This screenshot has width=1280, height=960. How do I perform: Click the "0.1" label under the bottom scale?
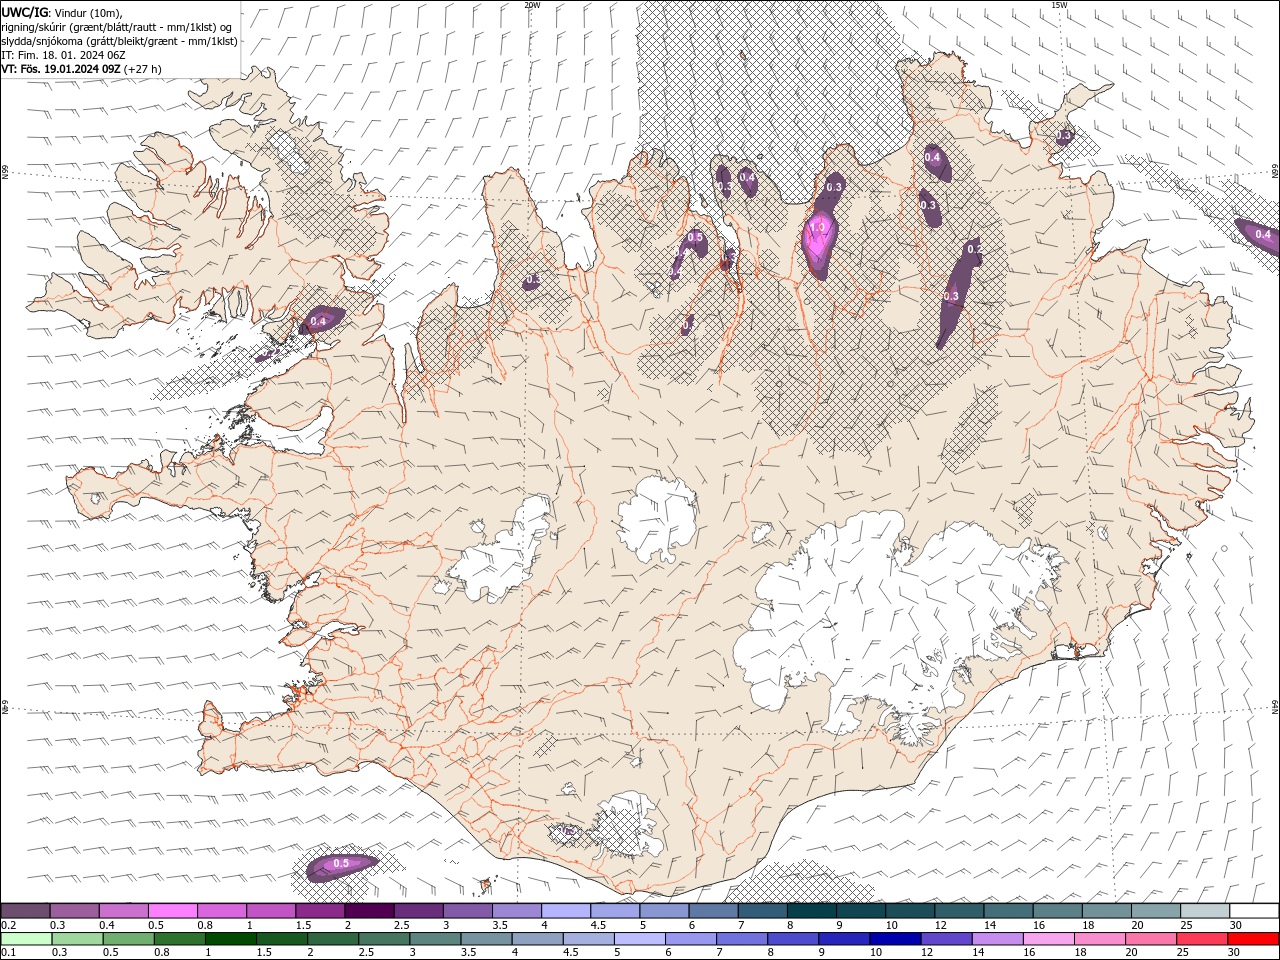tap(8, 953)
